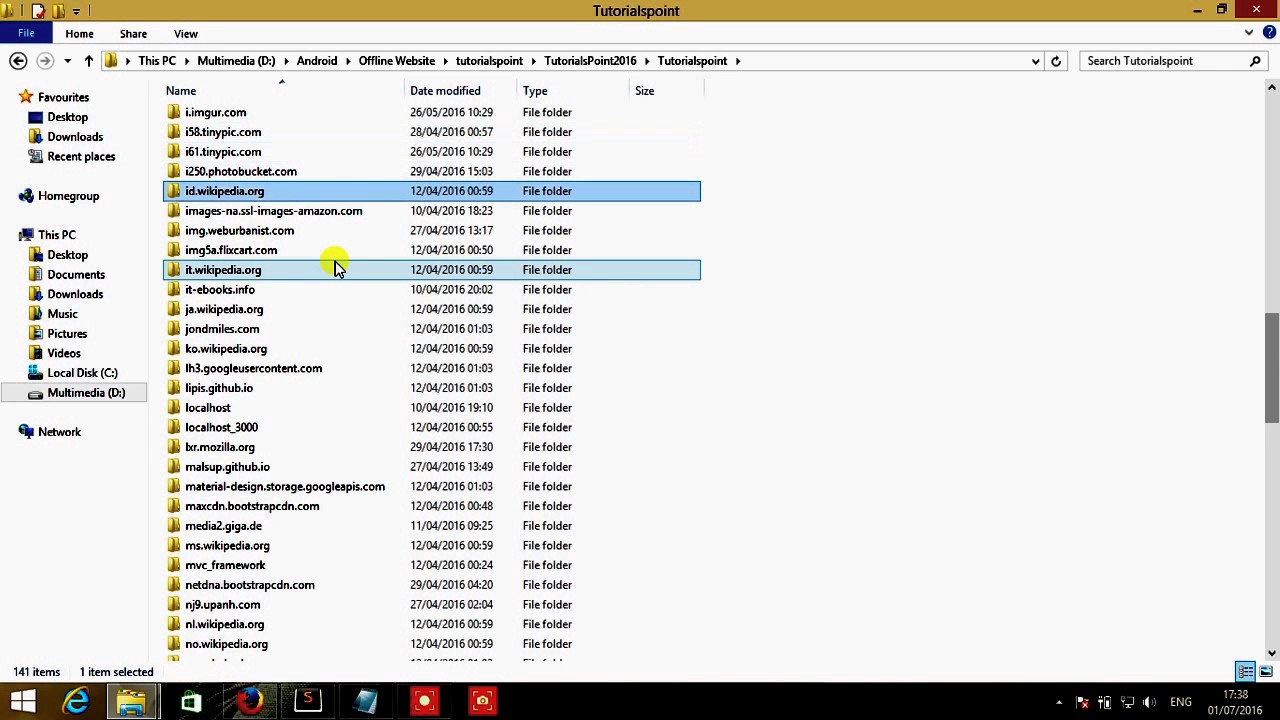Click Multimedia (D:) breadcrumb segment

point(236,61)
